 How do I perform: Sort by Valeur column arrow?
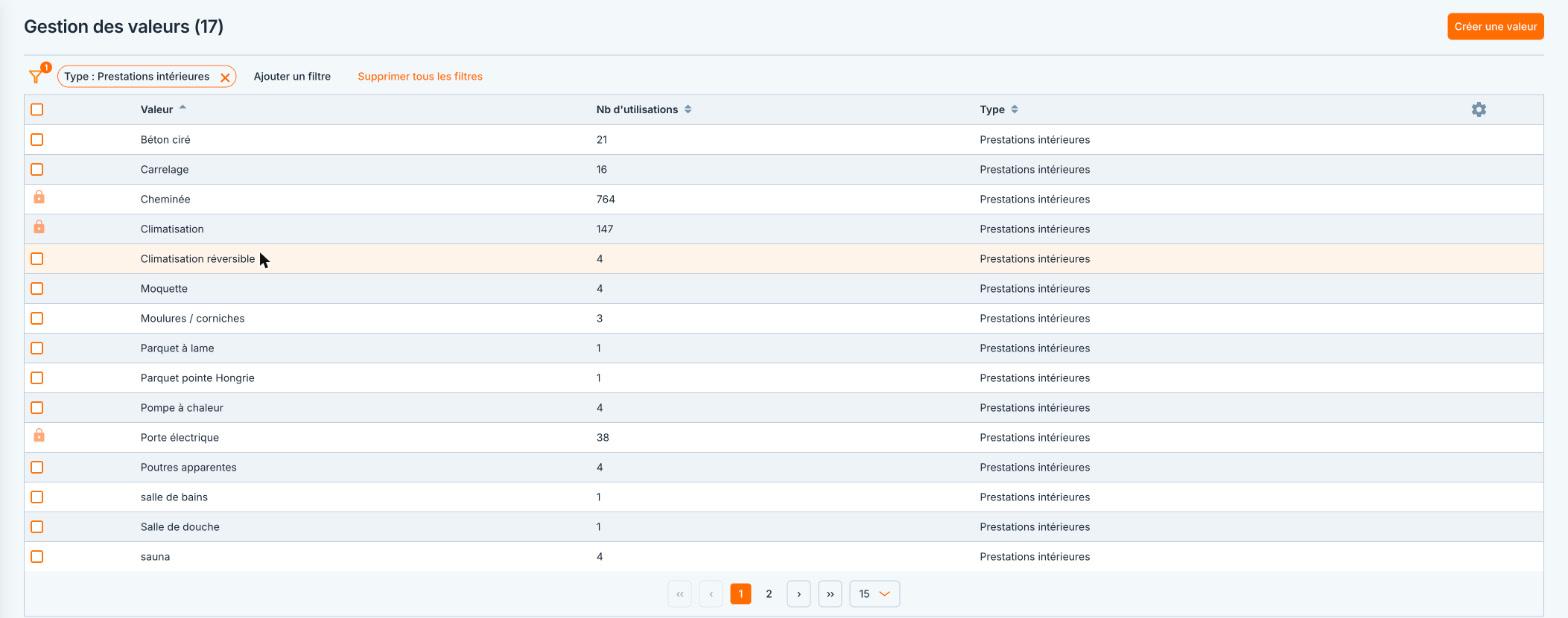click(182, 108)
